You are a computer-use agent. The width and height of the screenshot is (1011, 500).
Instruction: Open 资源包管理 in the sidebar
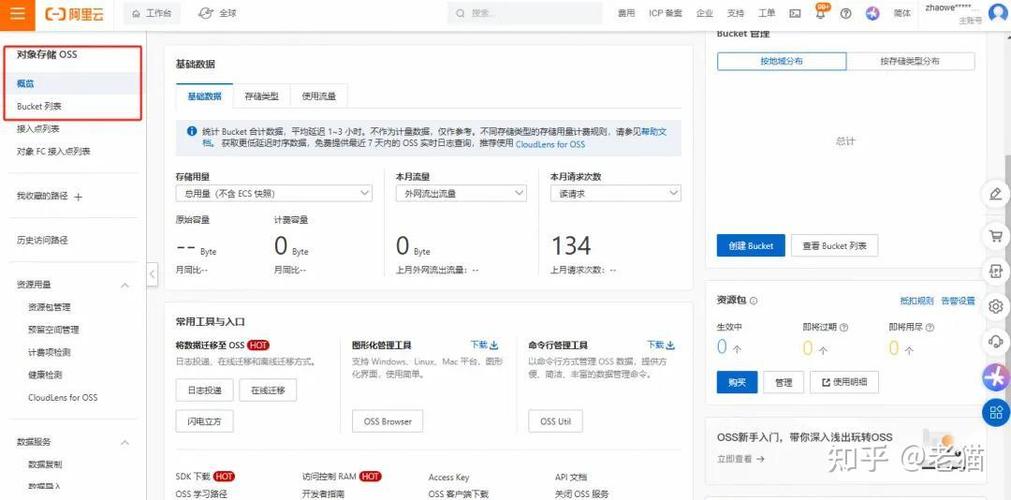point(50,308)
